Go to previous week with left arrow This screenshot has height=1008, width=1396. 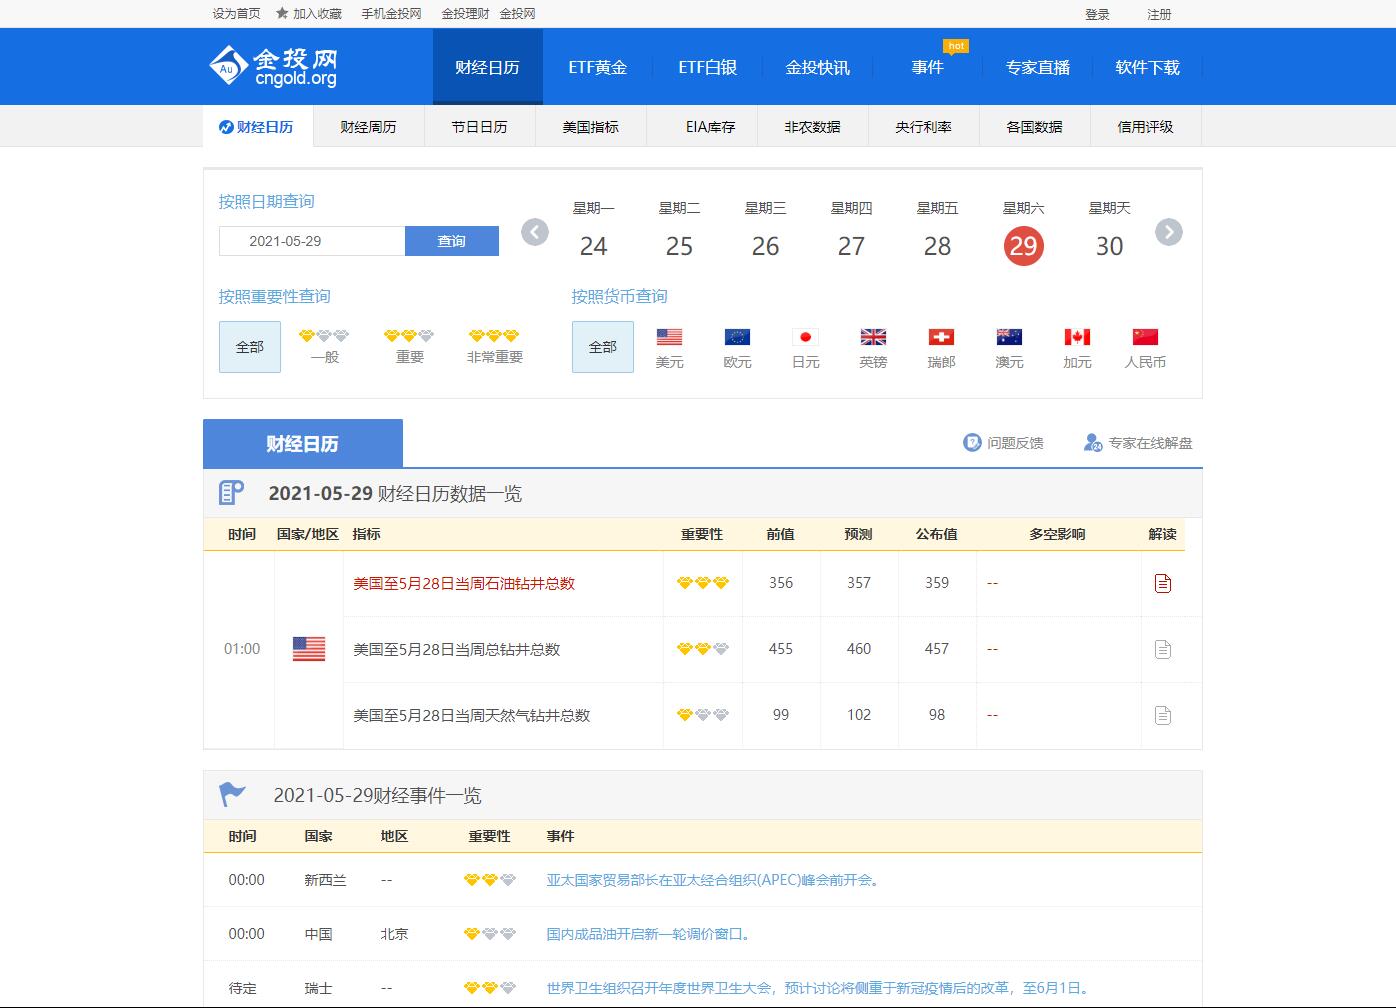point(535,233)
